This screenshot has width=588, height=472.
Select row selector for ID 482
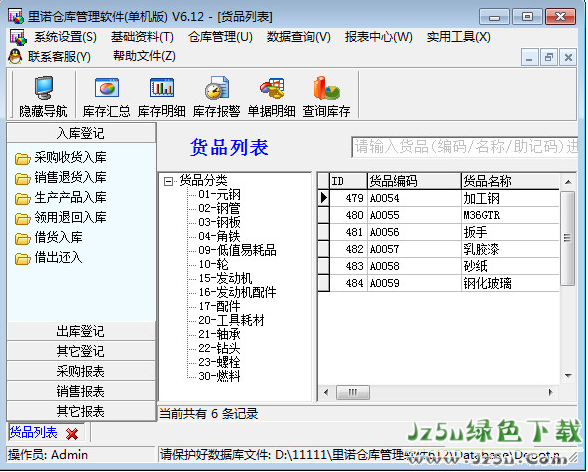[323, 249]
